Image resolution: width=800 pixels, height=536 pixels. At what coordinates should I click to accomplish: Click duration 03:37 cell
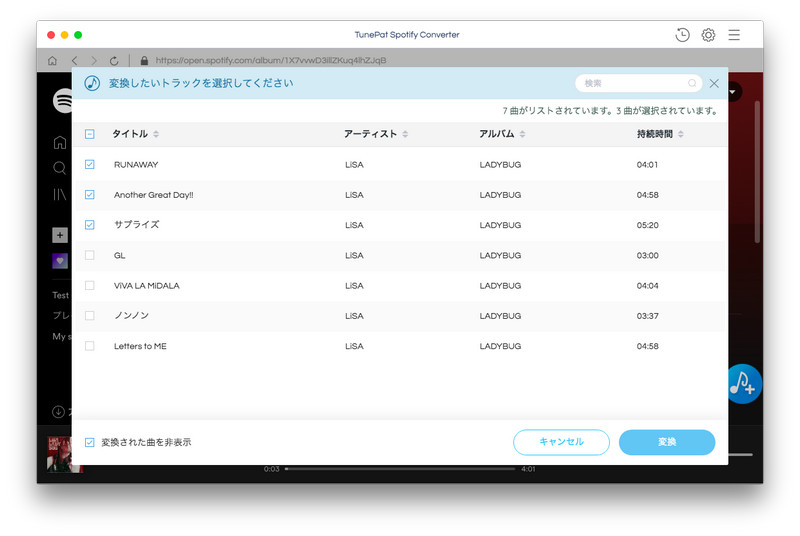point(647,316)
